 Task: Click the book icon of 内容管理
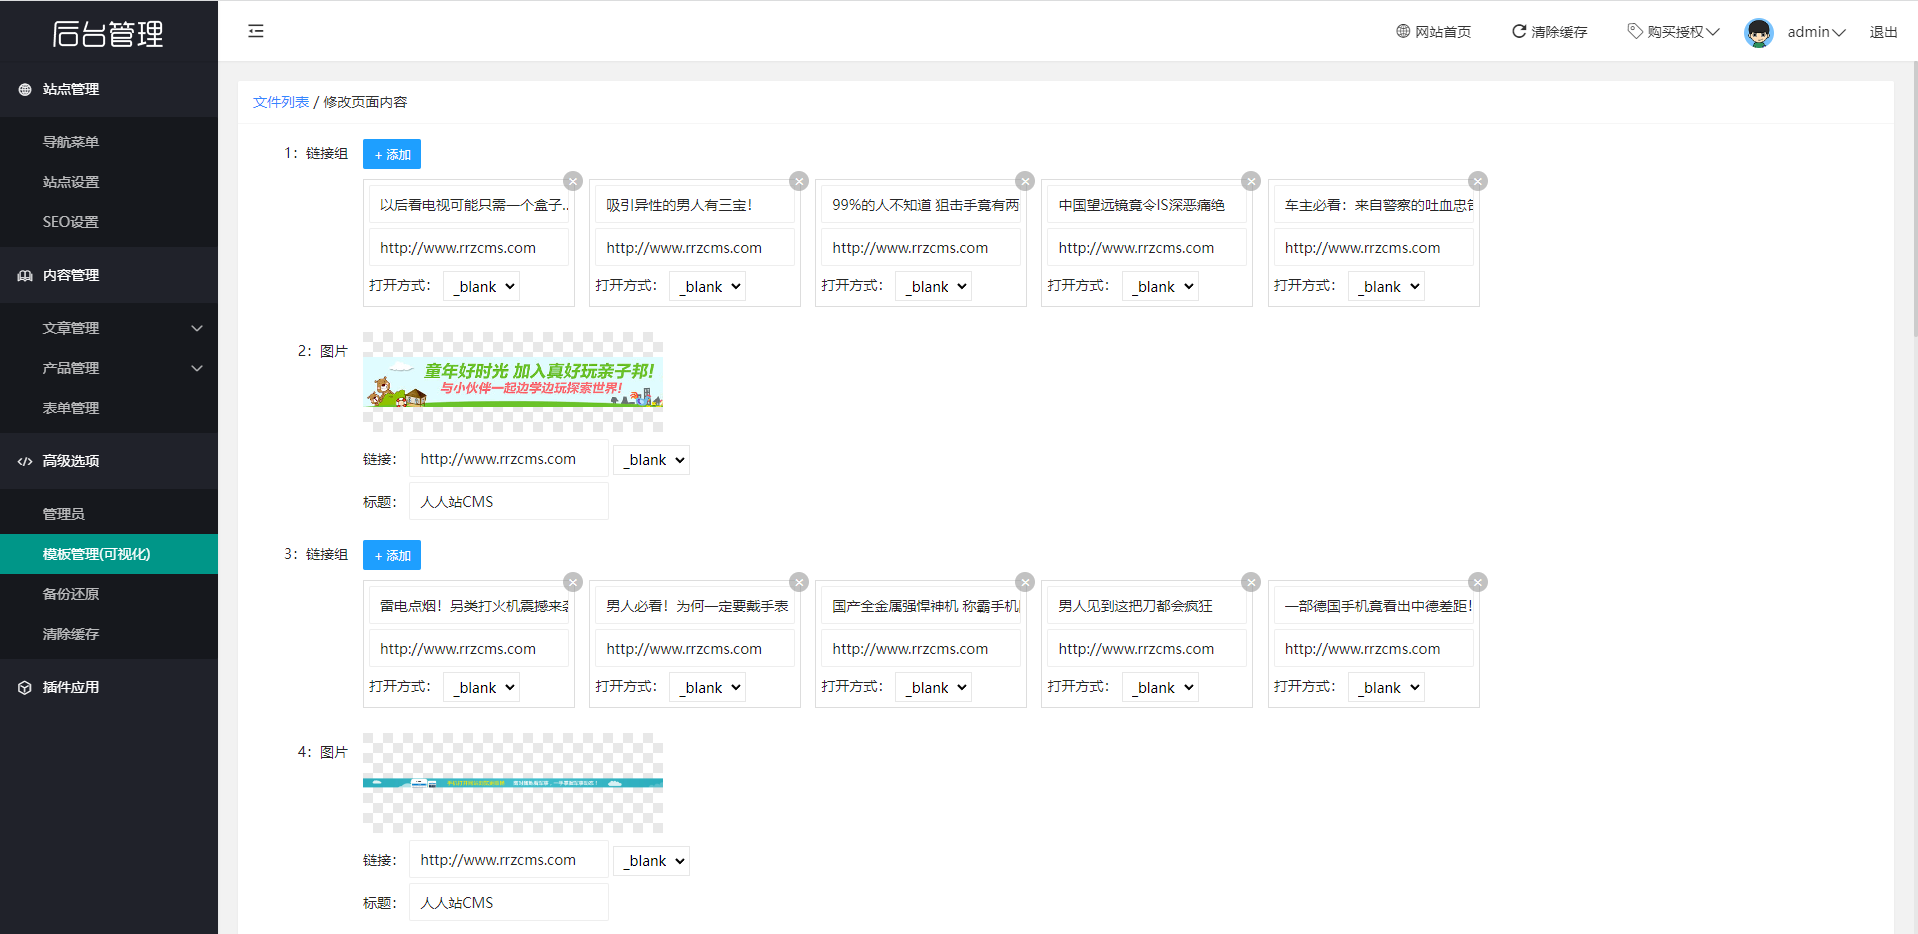(x=25, y=275)
